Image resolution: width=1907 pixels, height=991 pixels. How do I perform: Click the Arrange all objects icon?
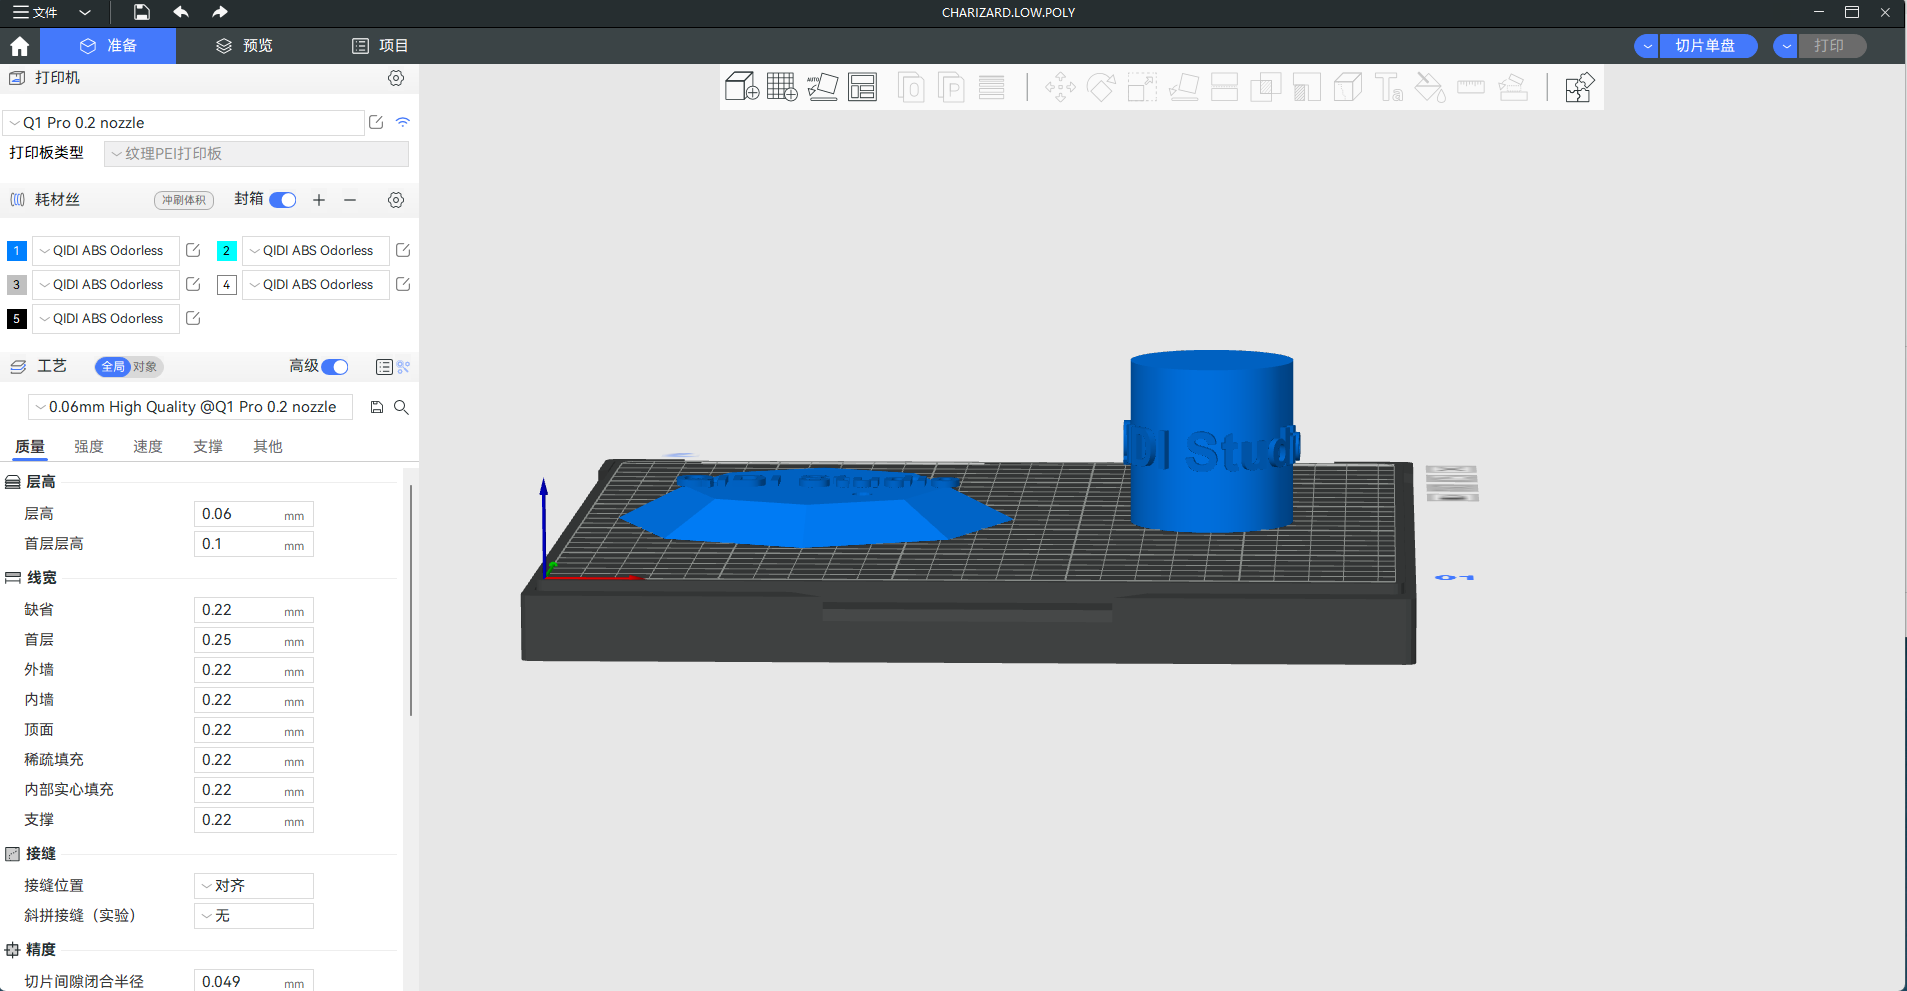[862, 87]
